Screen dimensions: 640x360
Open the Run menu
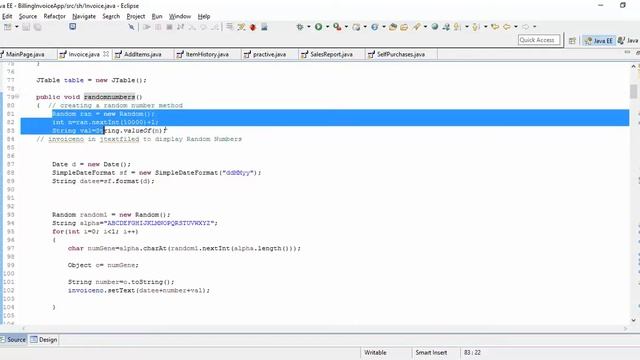[157, 16]
